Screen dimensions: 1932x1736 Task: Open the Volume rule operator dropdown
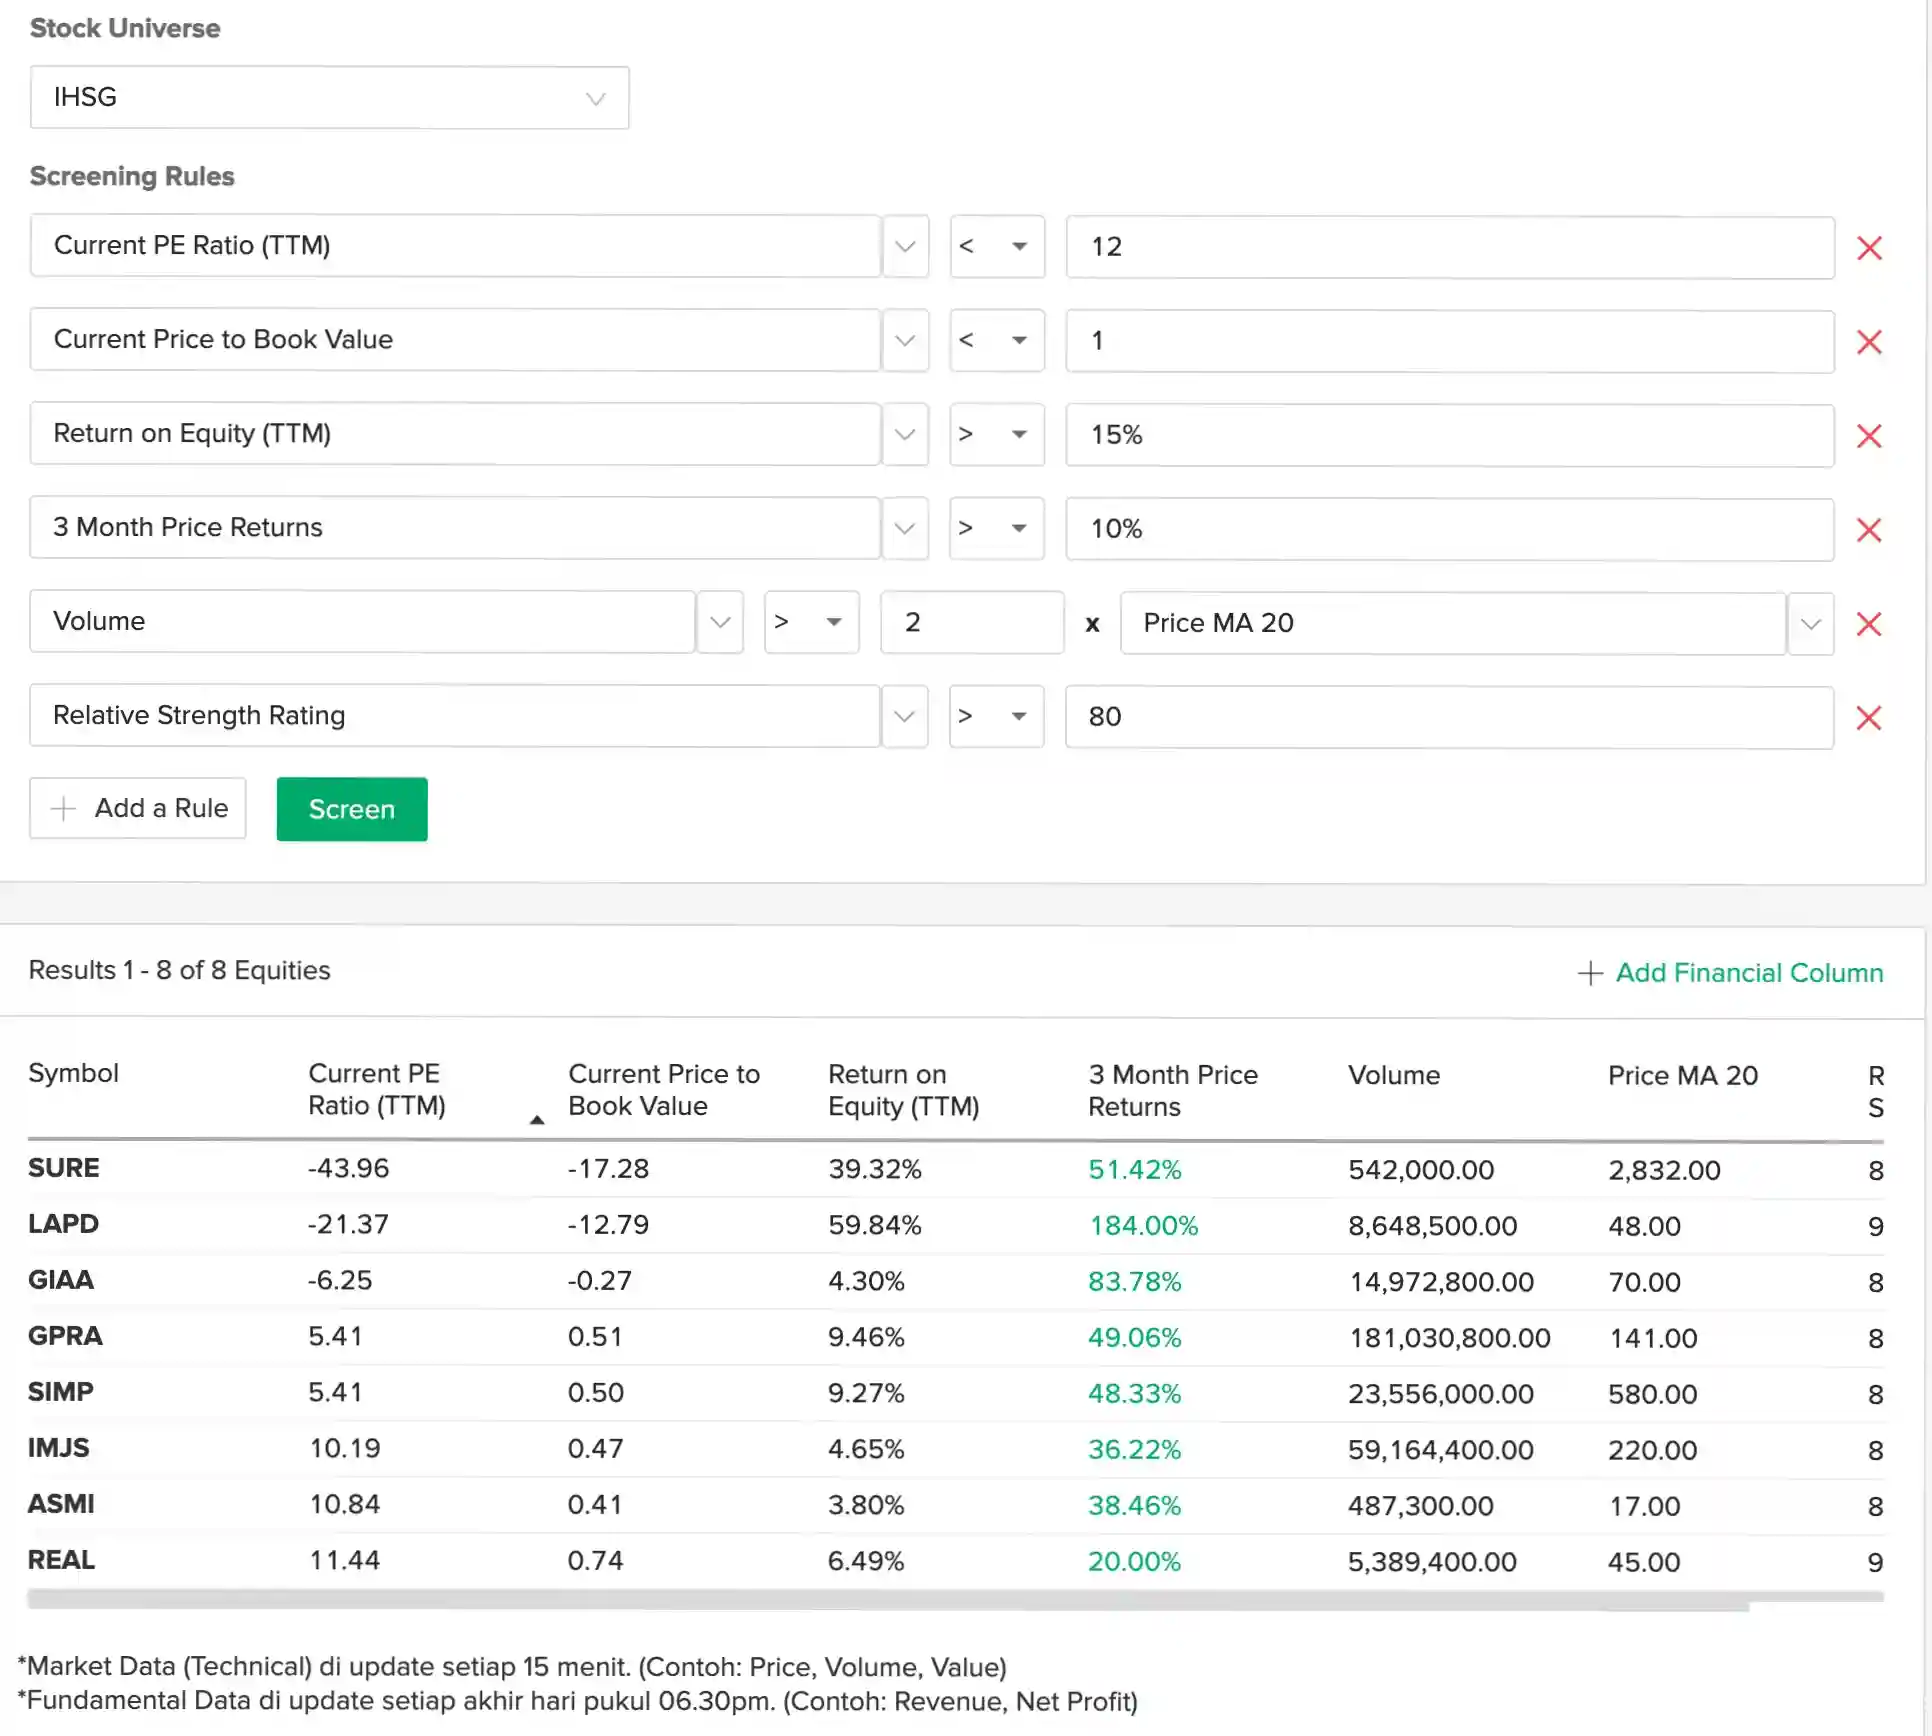[811, 622]
